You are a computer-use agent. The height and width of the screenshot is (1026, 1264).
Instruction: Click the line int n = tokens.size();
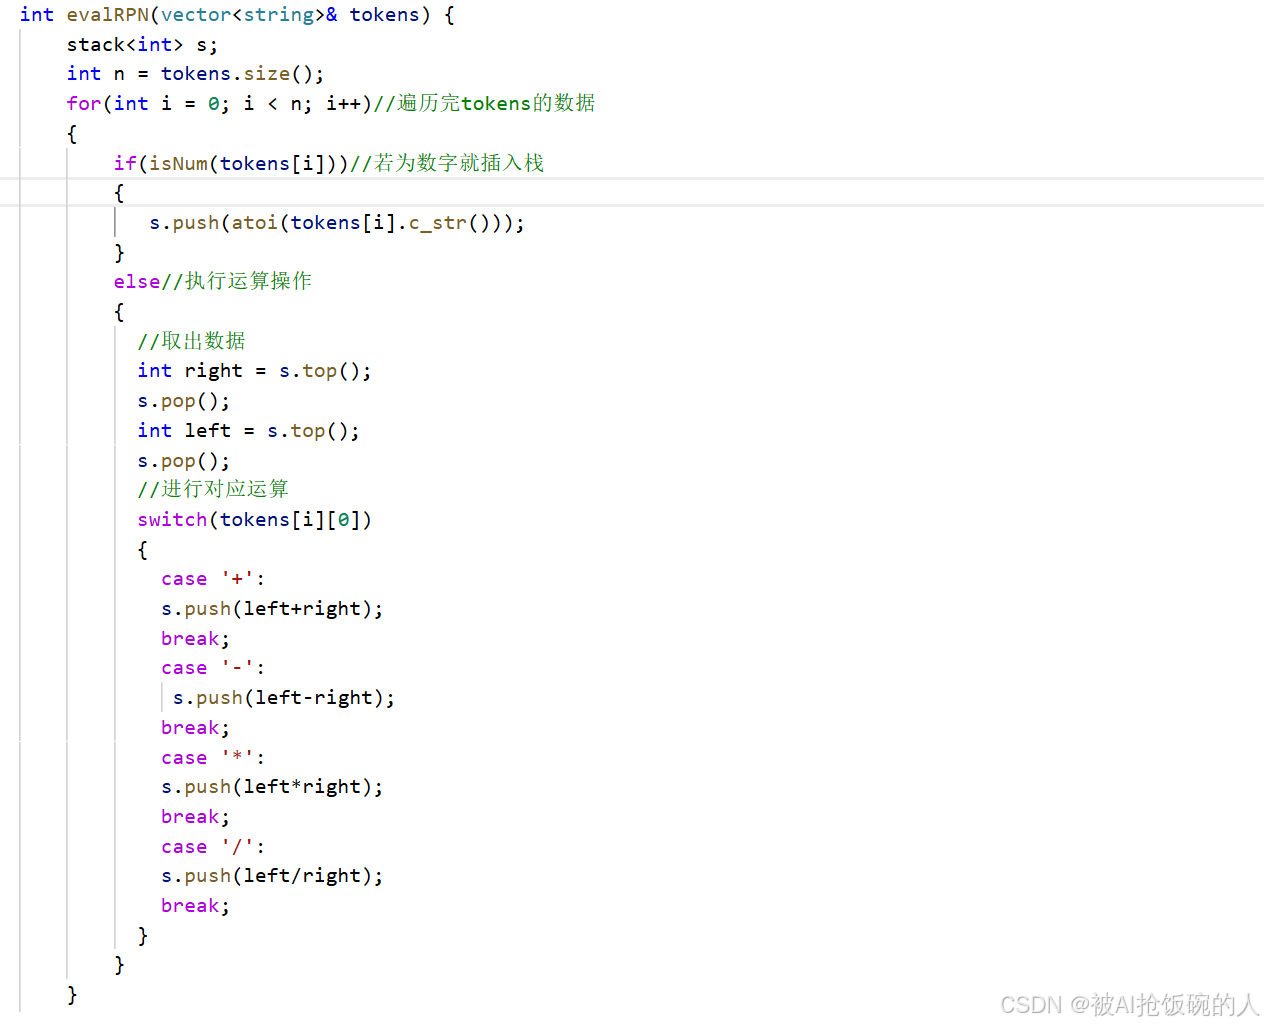[195, 74]
